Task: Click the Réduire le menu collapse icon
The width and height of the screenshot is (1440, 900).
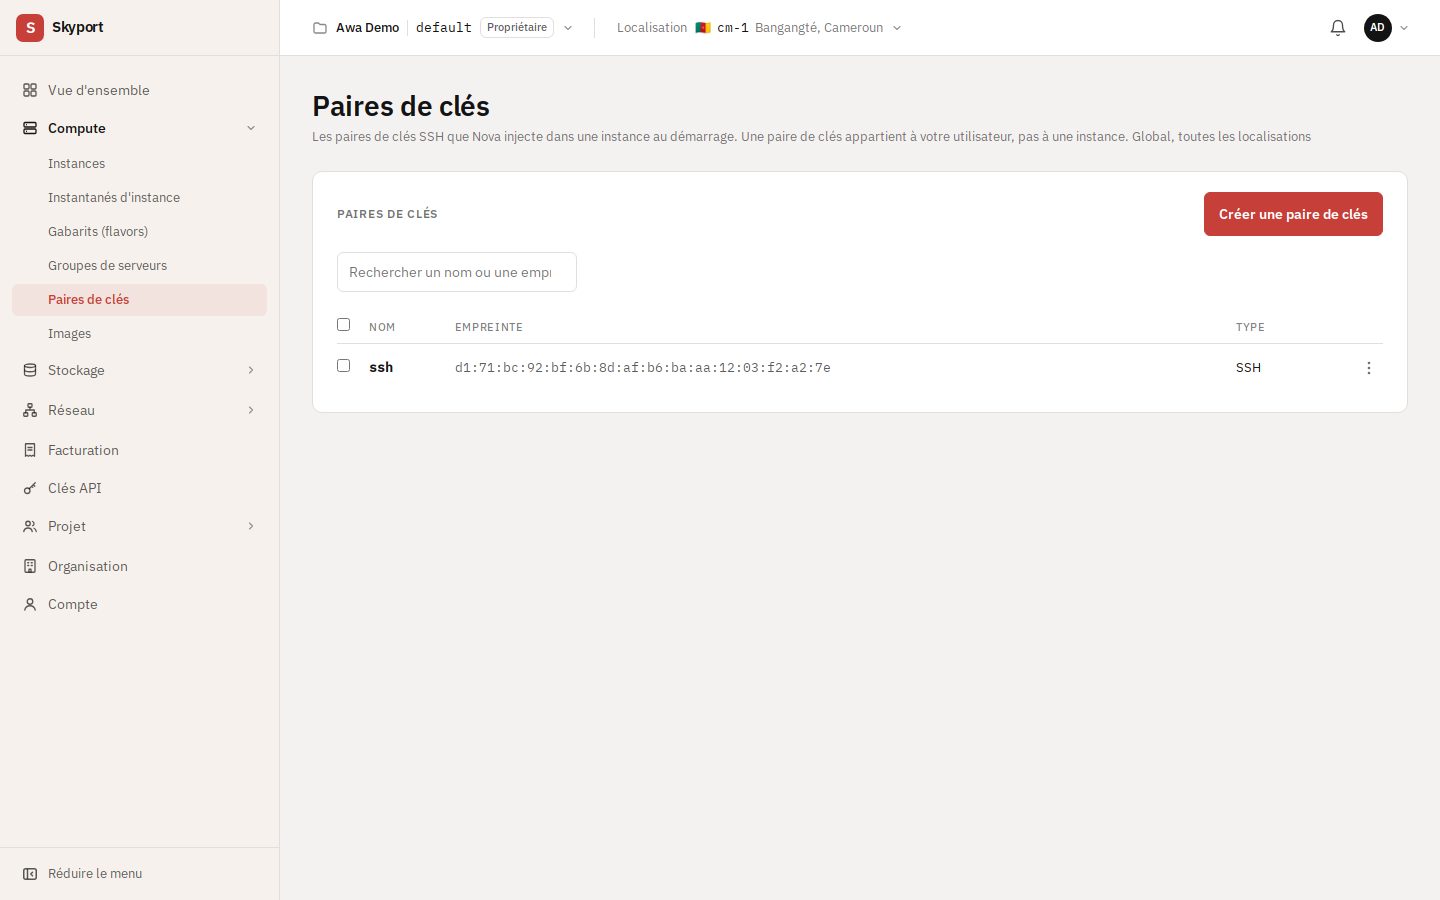Action: [x=30, y=874]
